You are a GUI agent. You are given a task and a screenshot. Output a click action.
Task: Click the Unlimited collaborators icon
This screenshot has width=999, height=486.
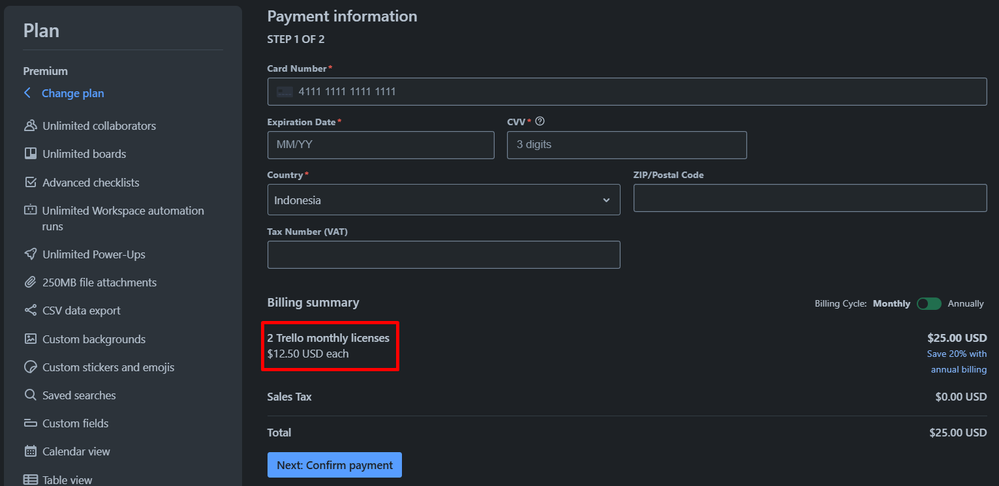30,126
